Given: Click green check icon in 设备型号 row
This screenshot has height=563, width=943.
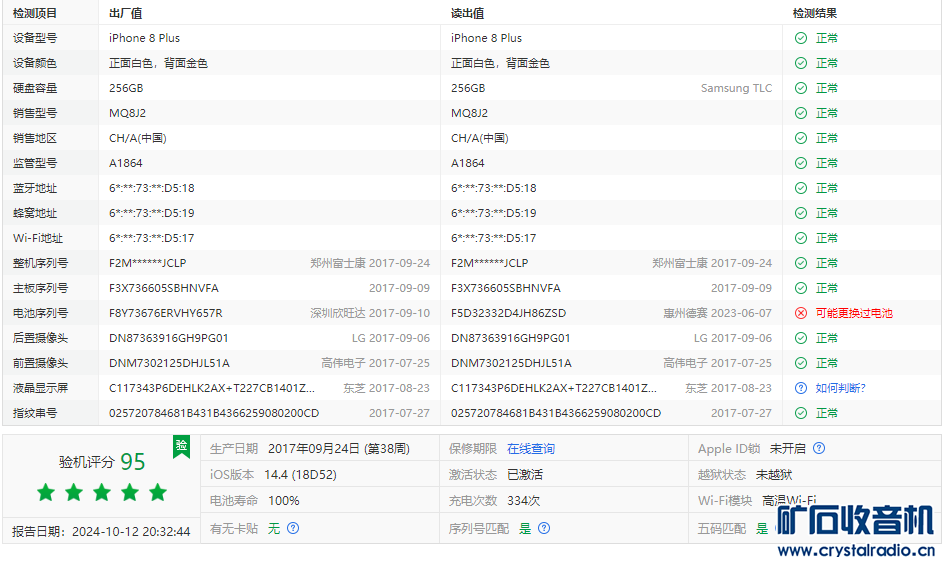Looking at the screenshot, I should (800, 38).
